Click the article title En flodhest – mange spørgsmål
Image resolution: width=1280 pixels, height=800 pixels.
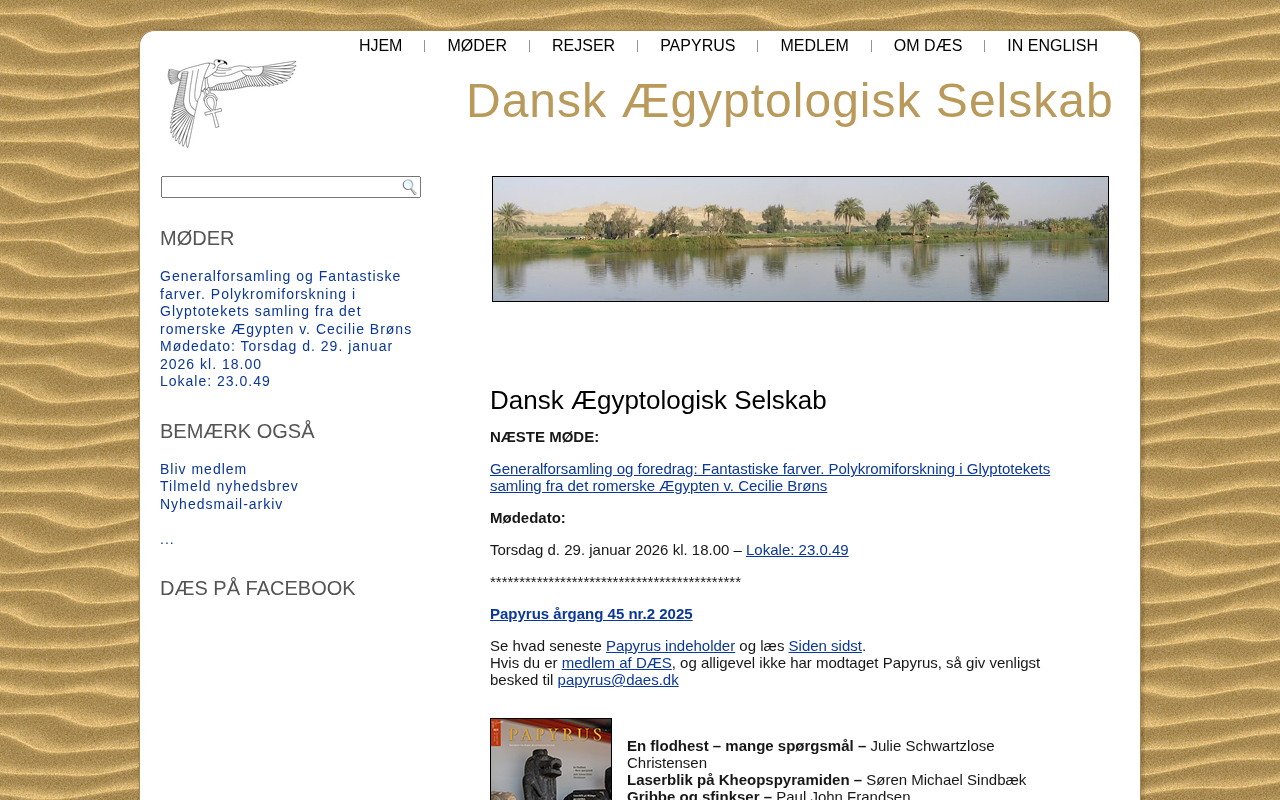pyautogui.click(x=746, y=746)
